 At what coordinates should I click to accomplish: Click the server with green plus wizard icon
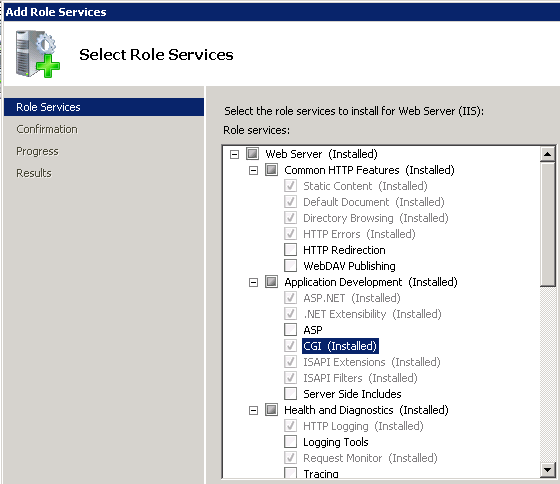point(38,54)
